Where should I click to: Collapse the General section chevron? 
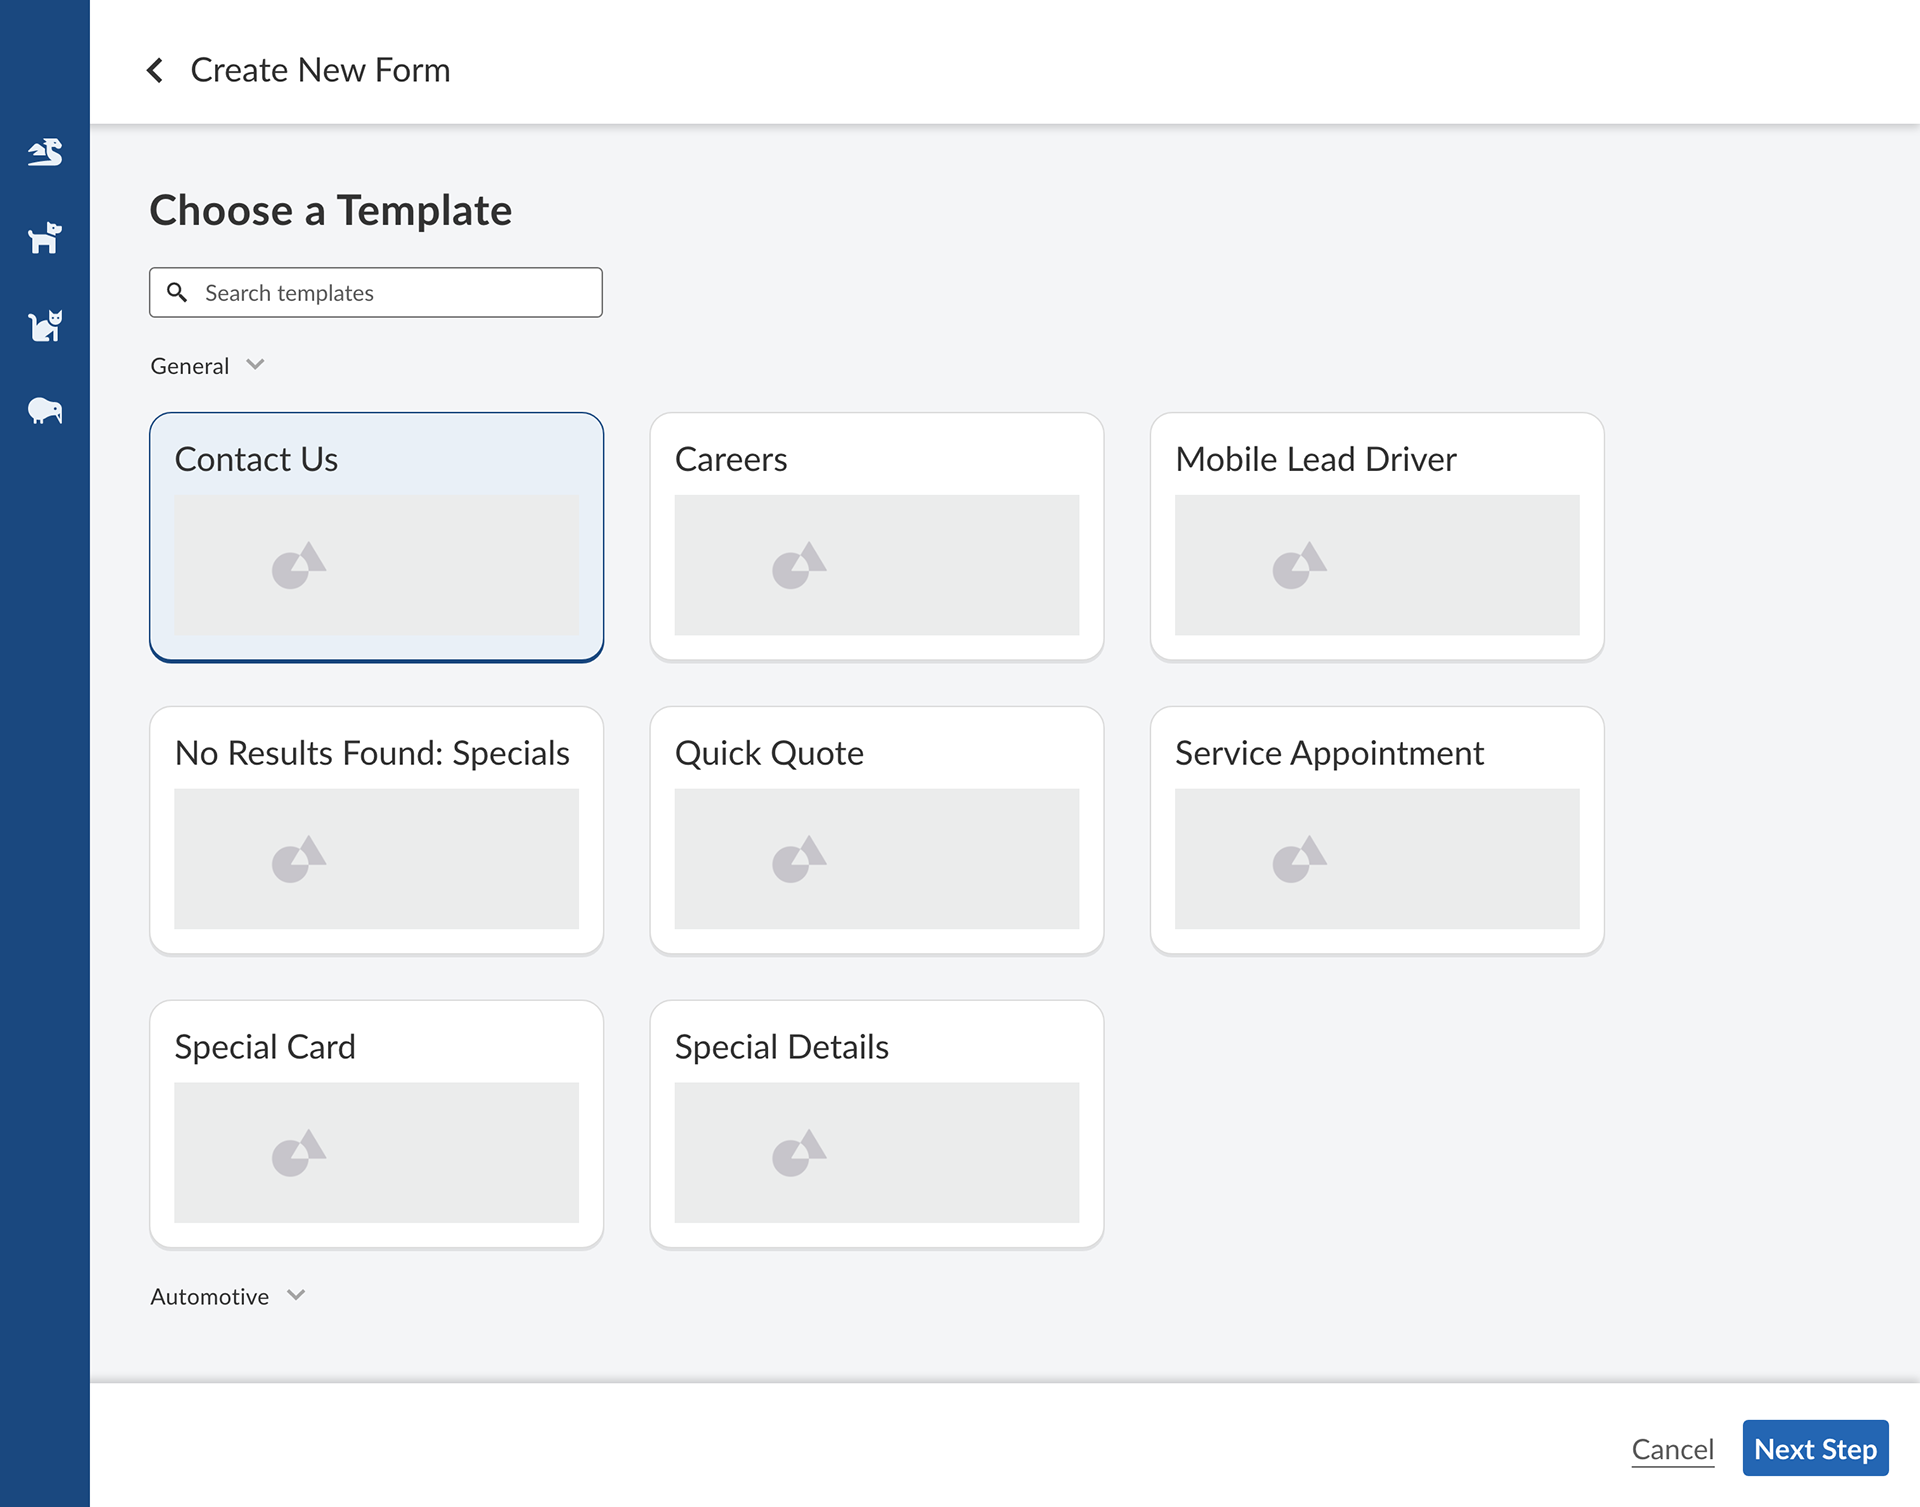[255, 365]
